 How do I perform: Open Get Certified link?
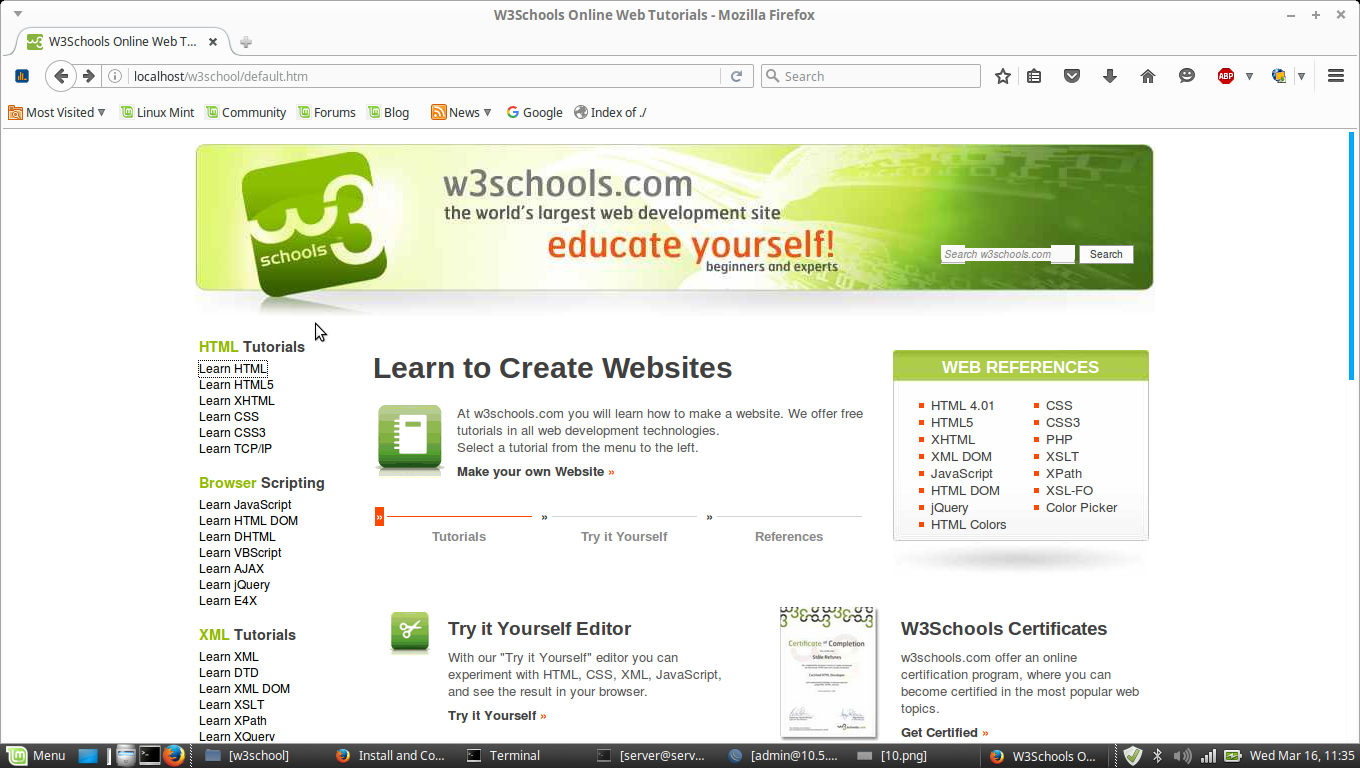coord(944,732)
